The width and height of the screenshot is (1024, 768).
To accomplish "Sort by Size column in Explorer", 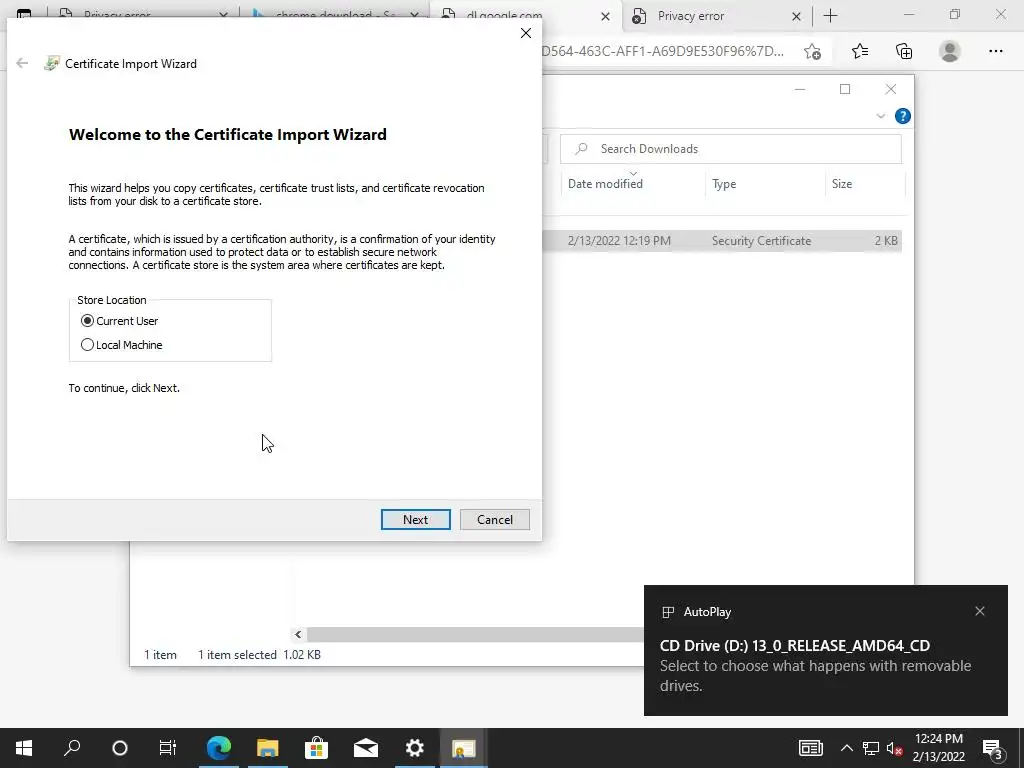I will click(x=865, y=184).
